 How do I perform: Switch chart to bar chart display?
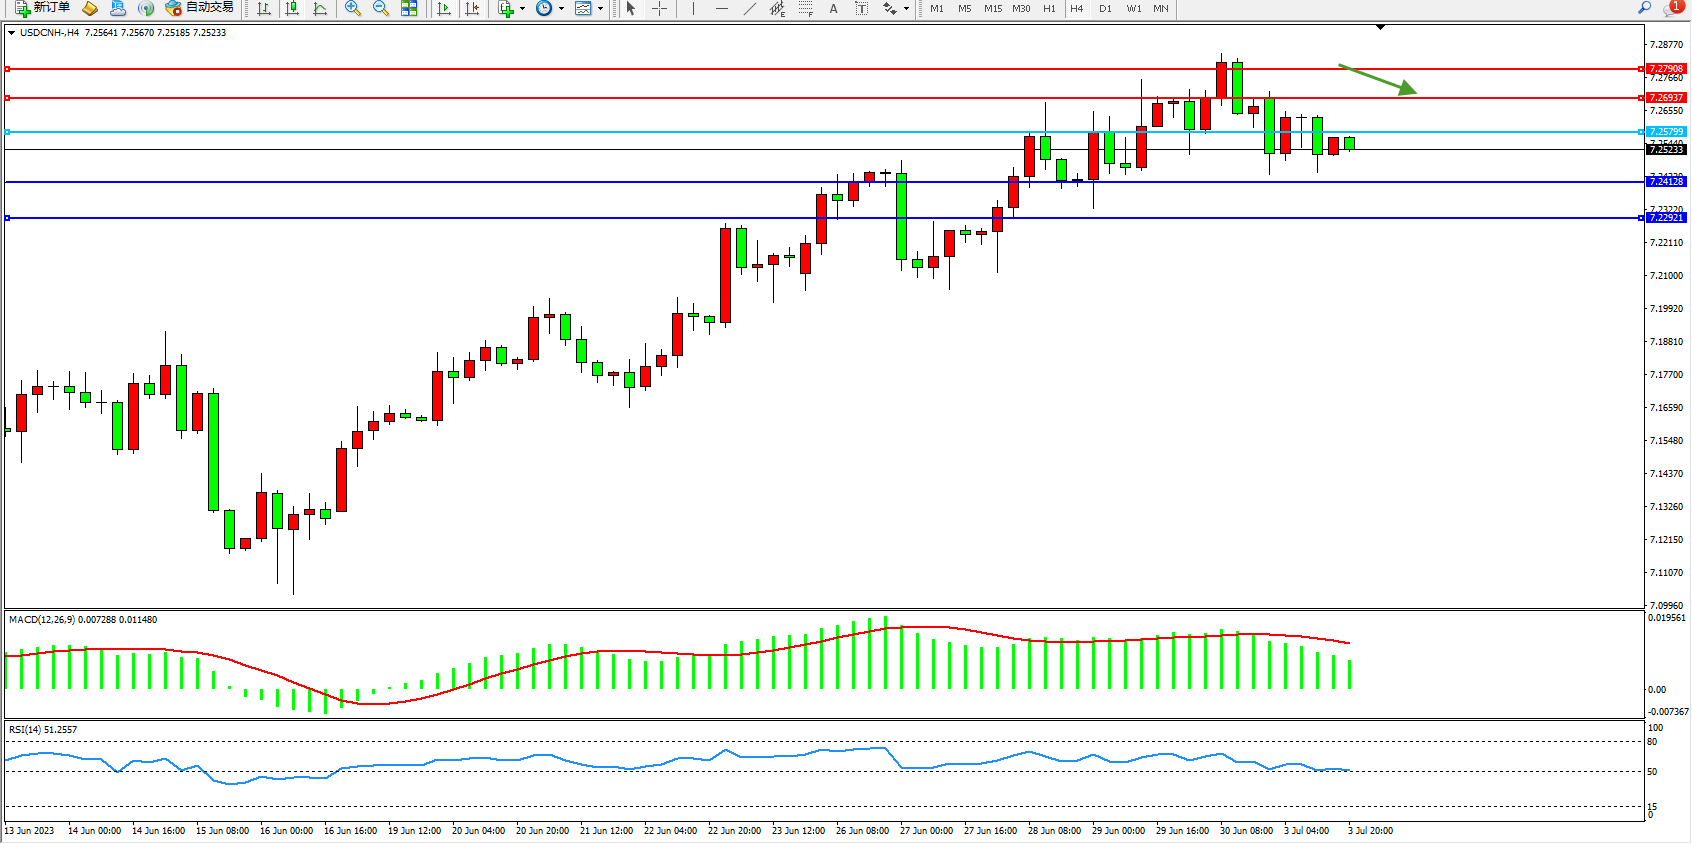[264, 8]
